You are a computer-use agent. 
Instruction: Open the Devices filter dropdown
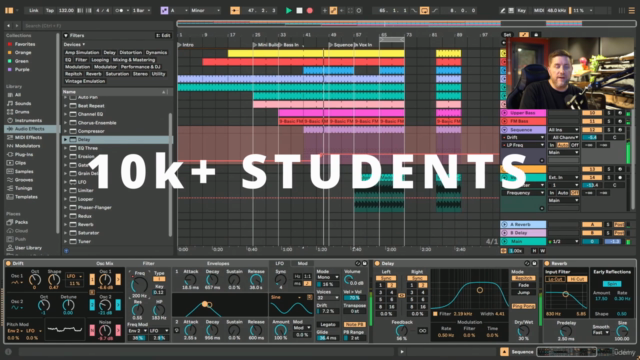tap(74, 44)
